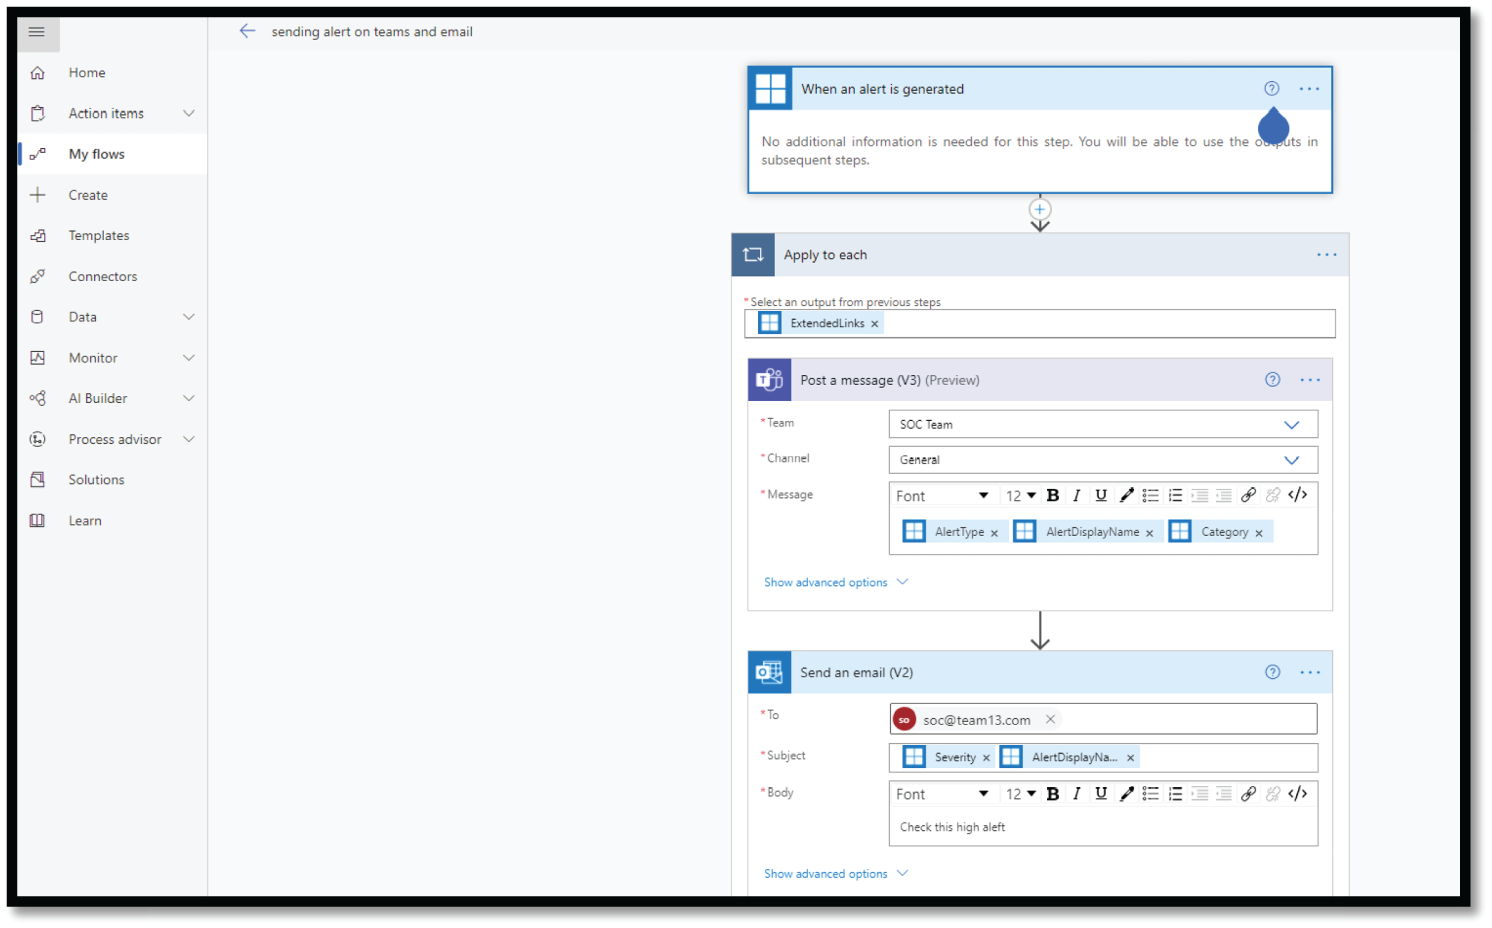Open help for 'When an alert is generated'
The width and height of the screenshot is (1492, 928).
(1272, 89)
